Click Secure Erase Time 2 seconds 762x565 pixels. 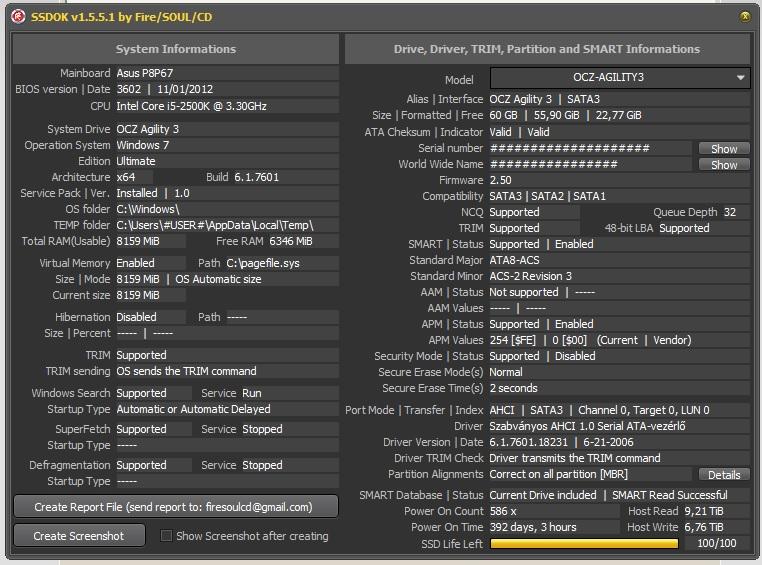pos(514,388)
